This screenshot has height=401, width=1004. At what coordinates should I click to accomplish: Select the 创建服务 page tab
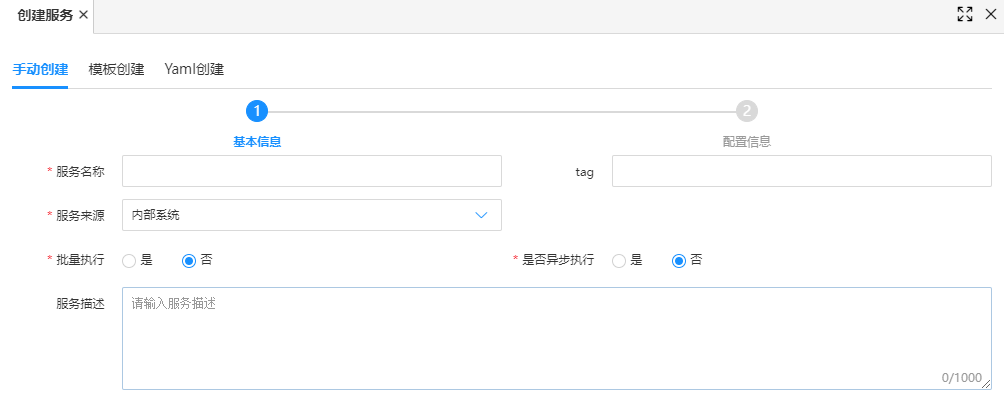click(x=45, y=15)
